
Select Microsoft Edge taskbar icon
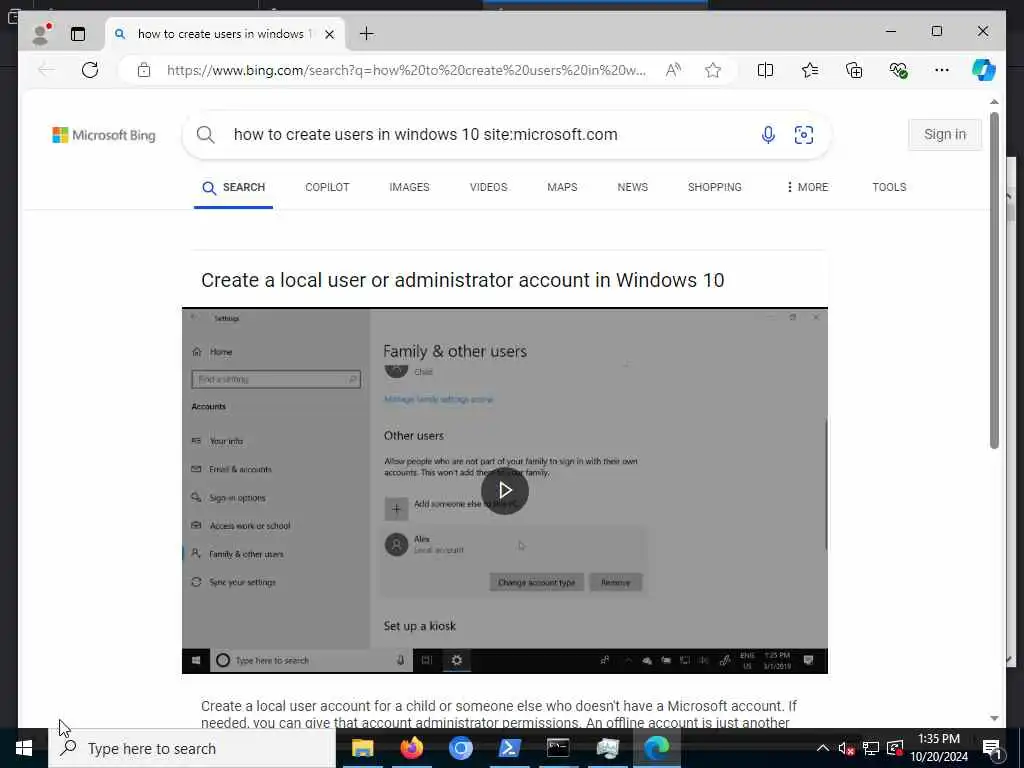[x=657, y=748]
